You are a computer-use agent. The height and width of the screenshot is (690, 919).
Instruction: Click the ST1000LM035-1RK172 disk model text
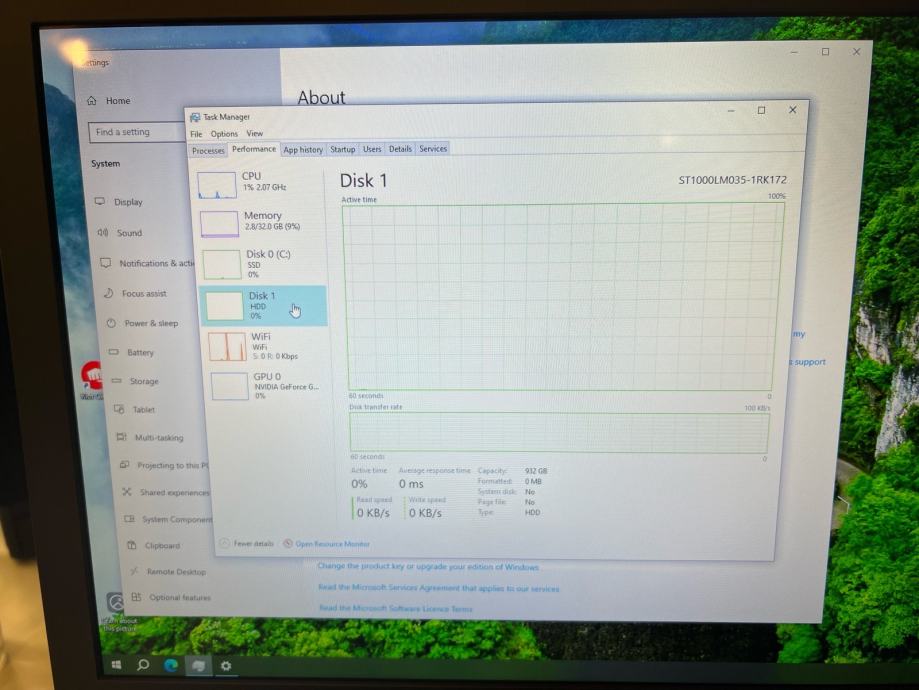[733, 180]
